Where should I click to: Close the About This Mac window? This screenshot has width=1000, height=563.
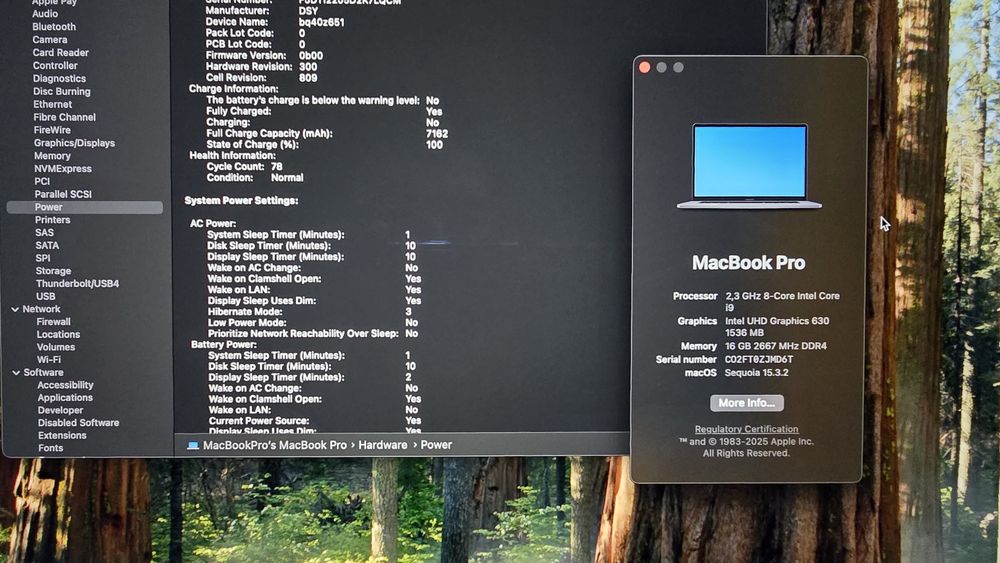(645, 68)
